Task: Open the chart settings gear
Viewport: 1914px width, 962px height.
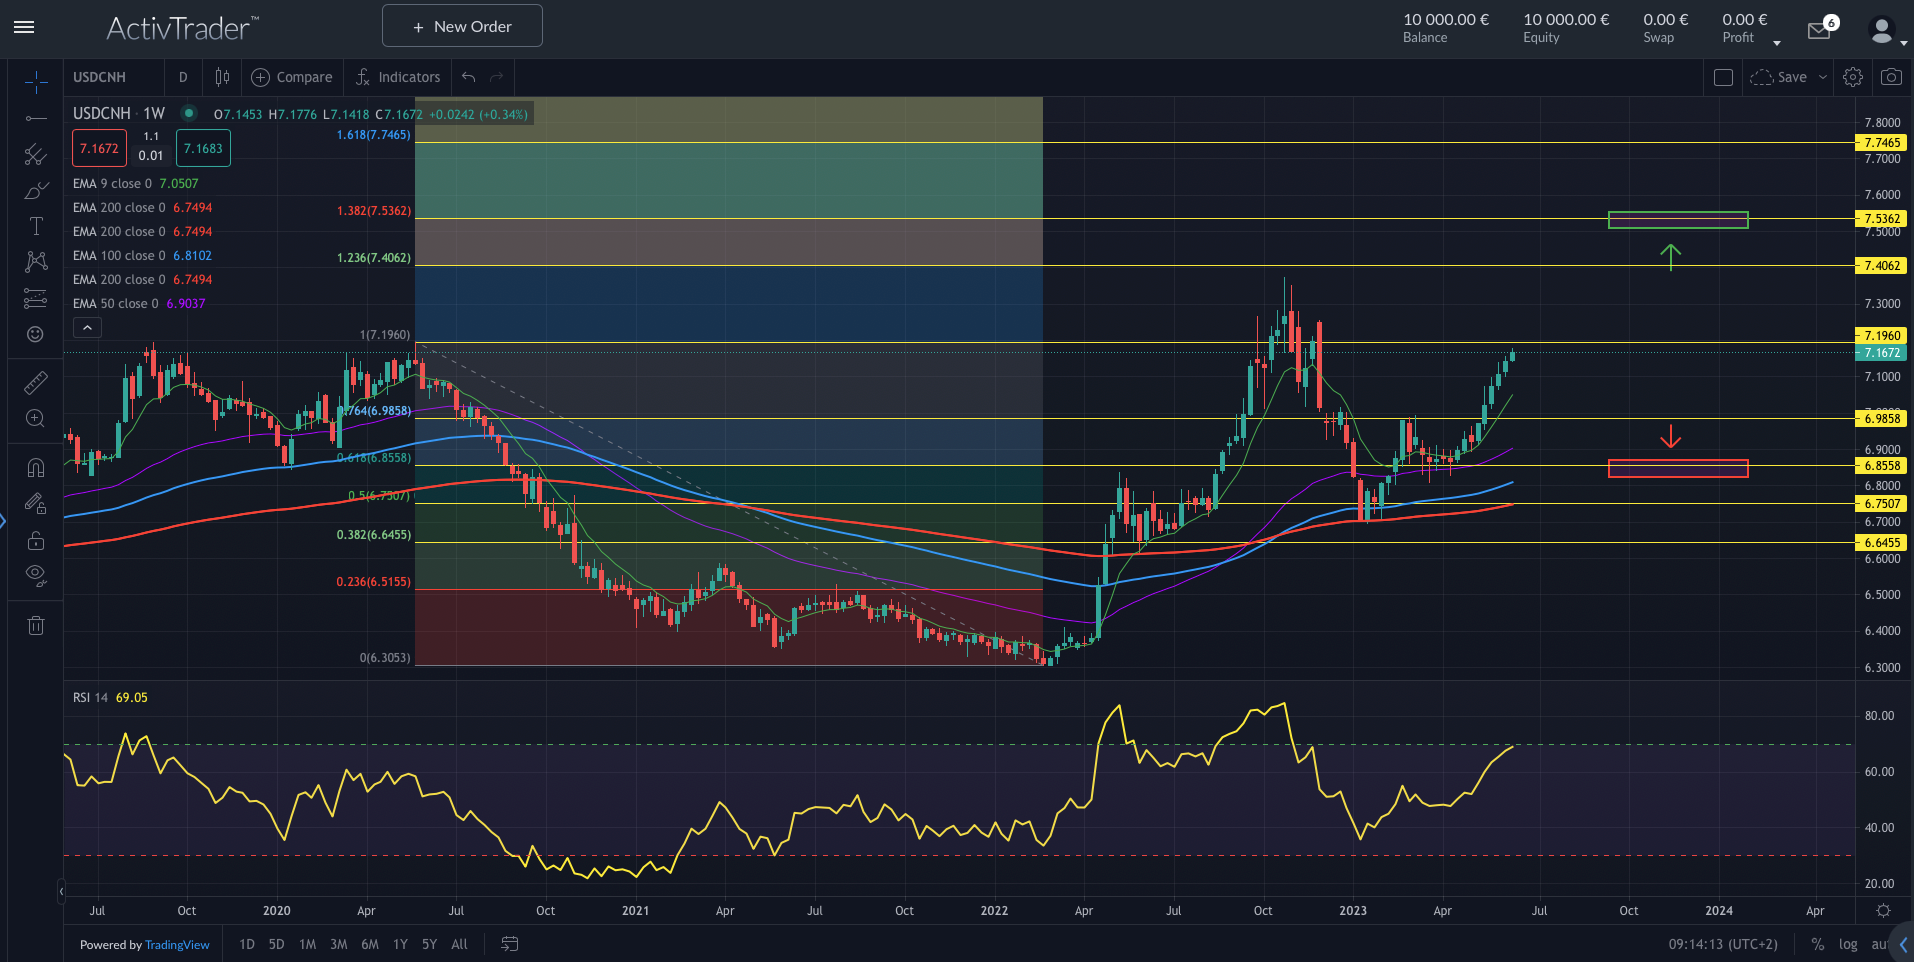Action: (x=1852, y=77)
